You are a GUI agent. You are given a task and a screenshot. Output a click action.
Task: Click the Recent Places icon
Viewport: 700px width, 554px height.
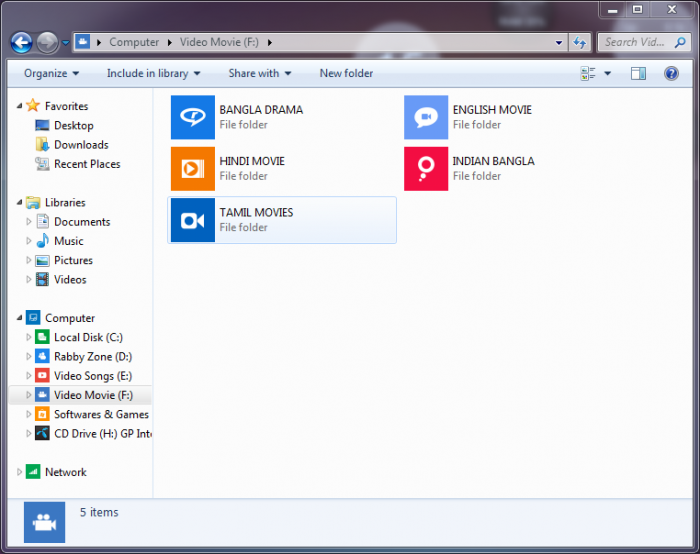(42, 164)
